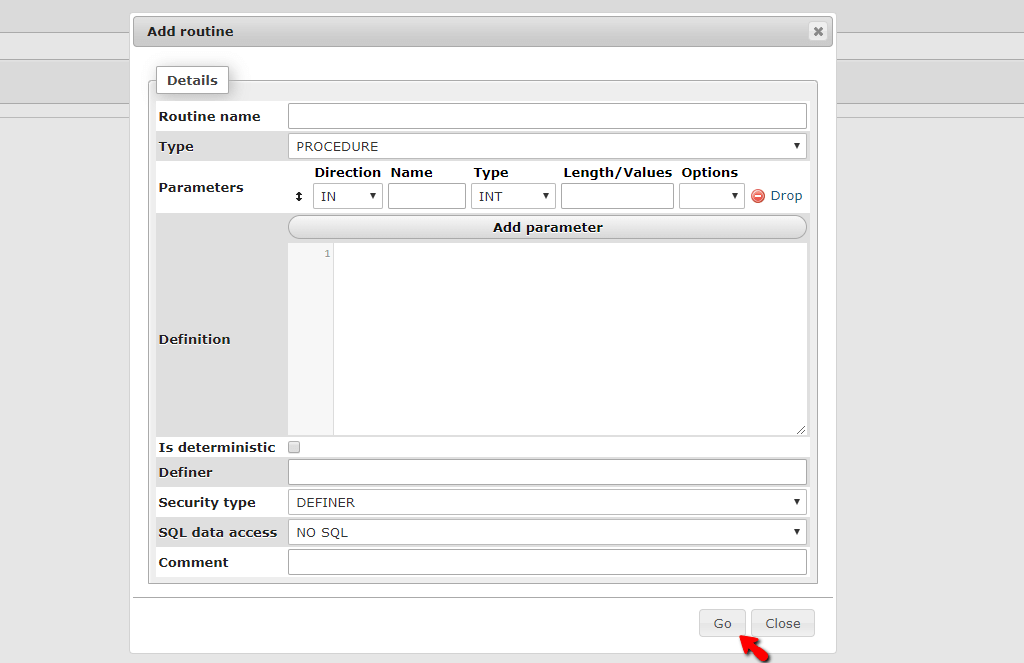1024x663 pixels.
Task: Click the Length/Values column header
Action: pyautogui.click(x=617, y=172)
